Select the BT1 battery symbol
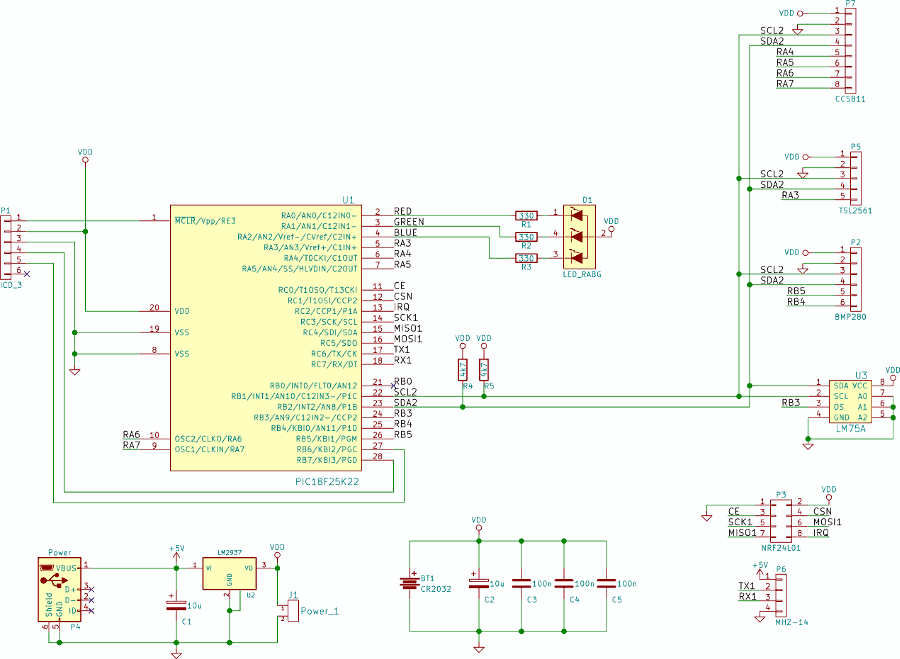This screenshot has width=900, height=659. click(x=409, y=583)
